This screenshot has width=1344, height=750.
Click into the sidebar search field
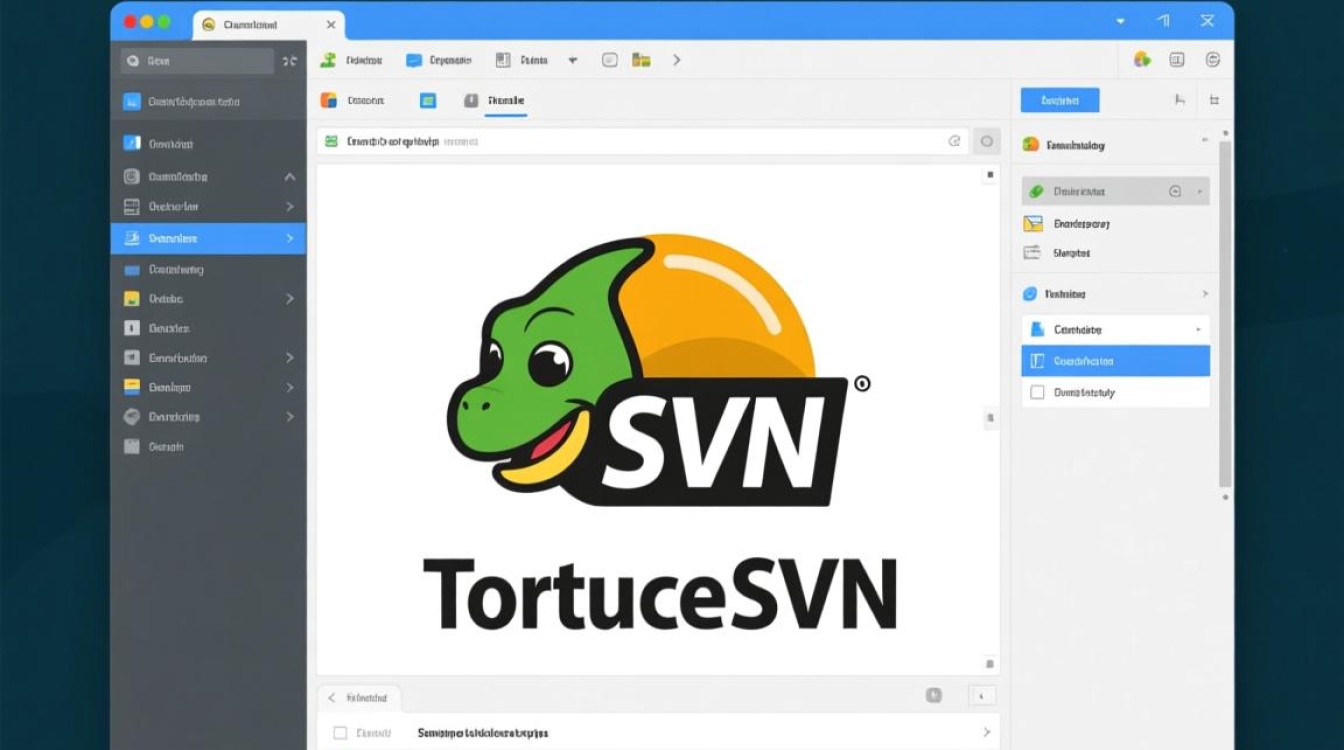coord(197,61)
